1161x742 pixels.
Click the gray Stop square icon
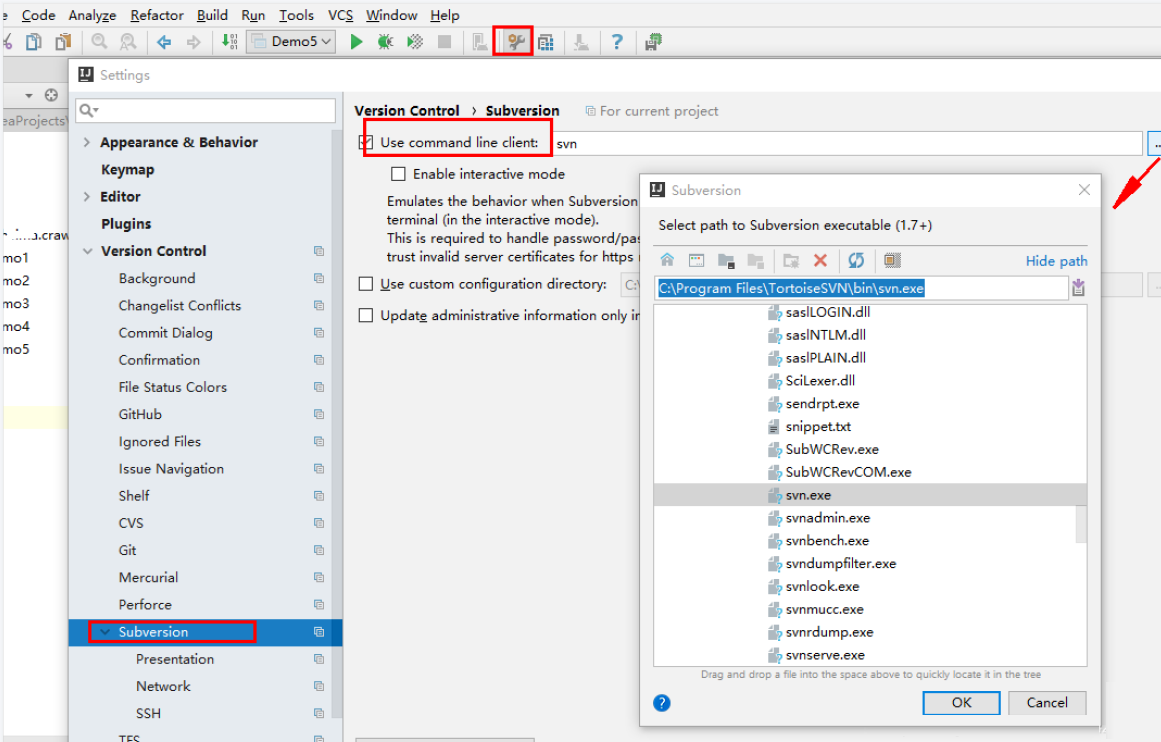coord(444,42)
